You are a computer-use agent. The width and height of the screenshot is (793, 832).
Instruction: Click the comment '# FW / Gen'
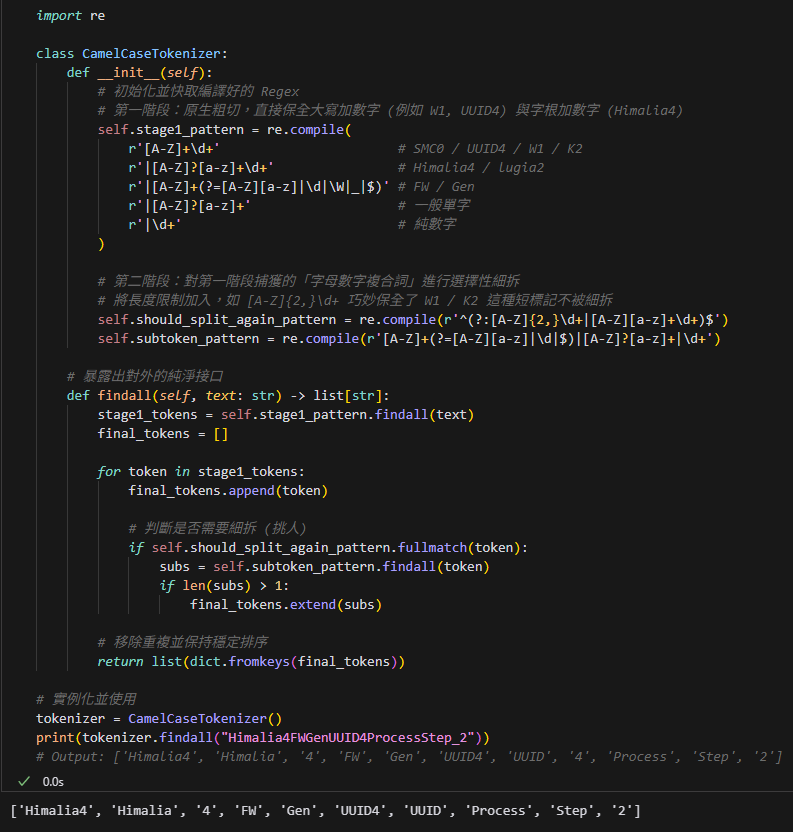pyautogui.click(x=436, y=187)
